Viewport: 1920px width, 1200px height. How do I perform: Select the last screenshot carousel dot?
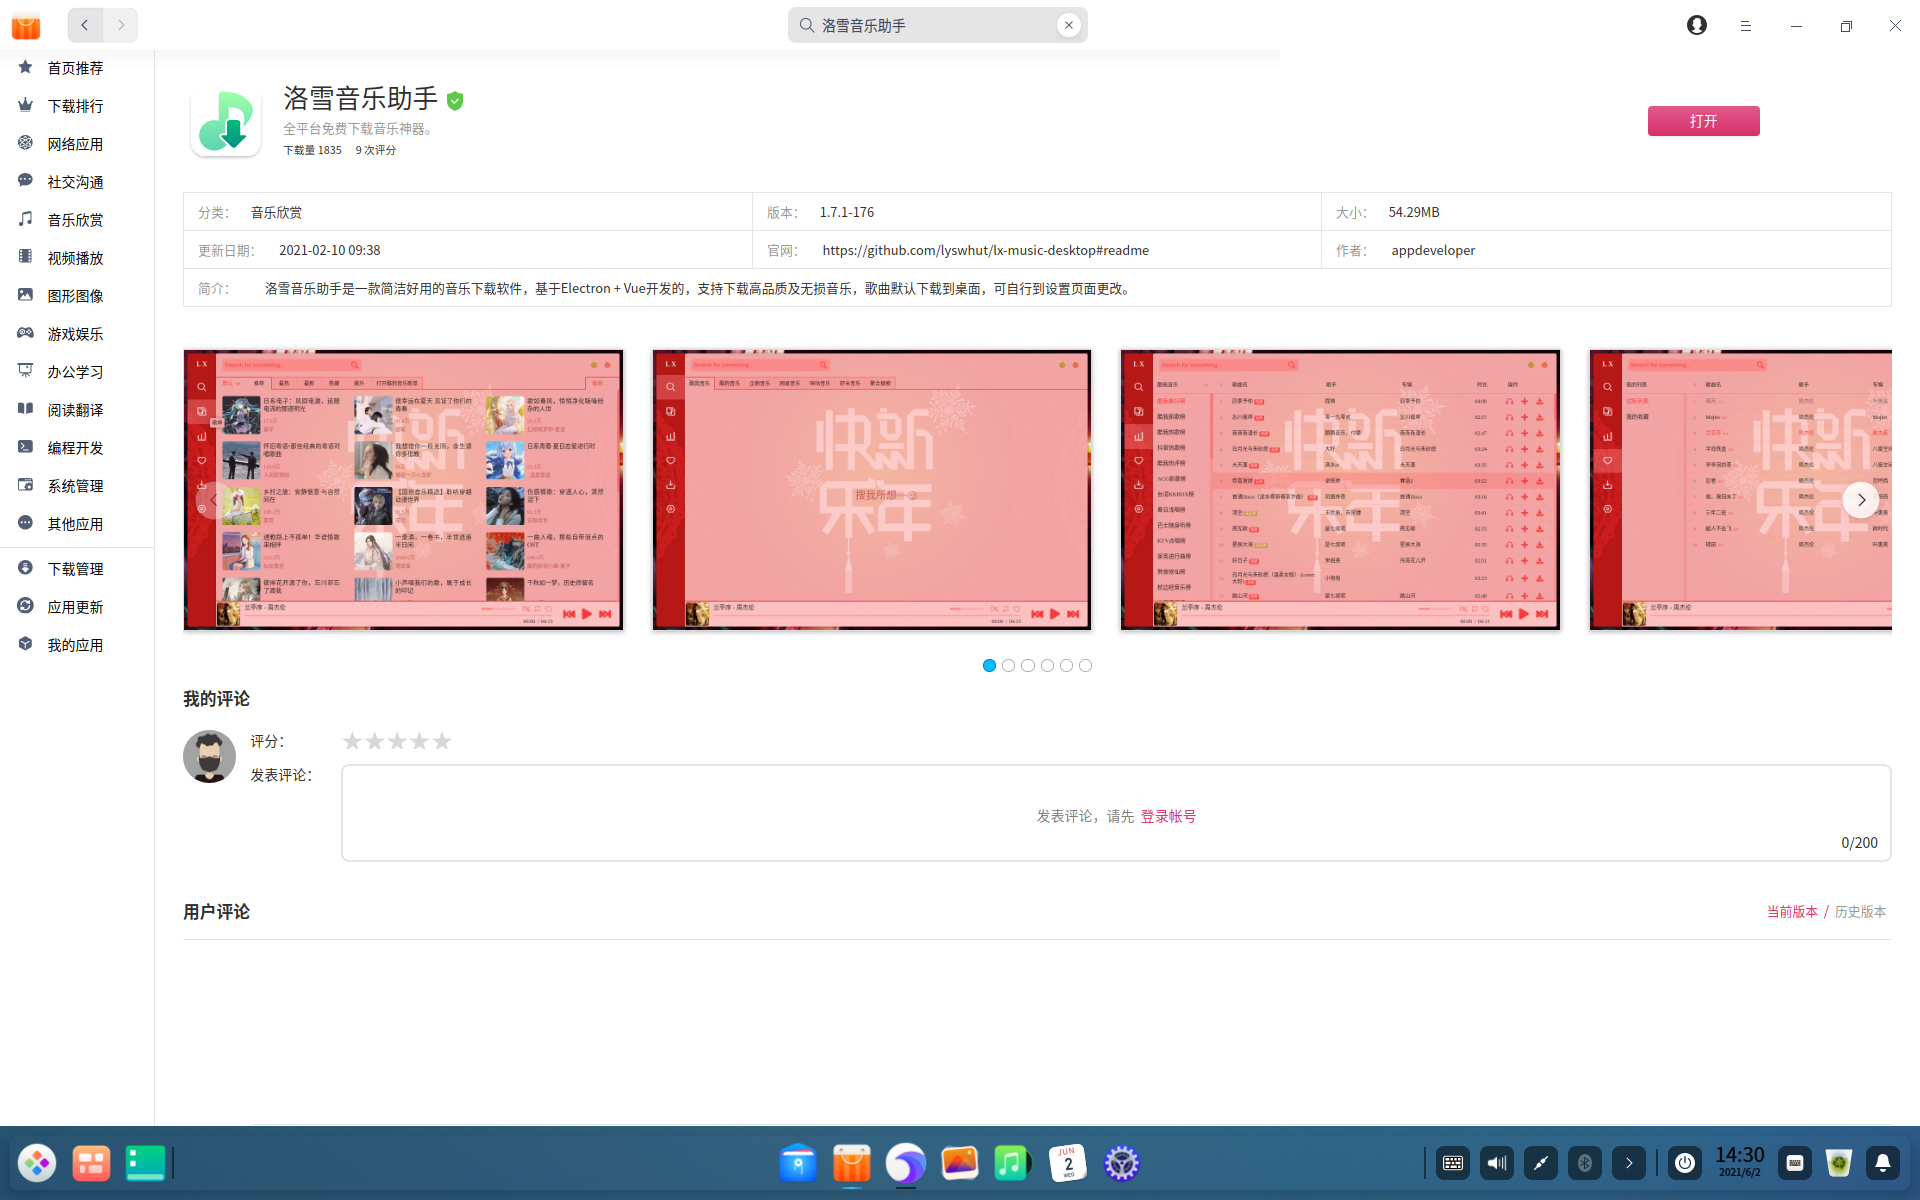(1085, 666)
